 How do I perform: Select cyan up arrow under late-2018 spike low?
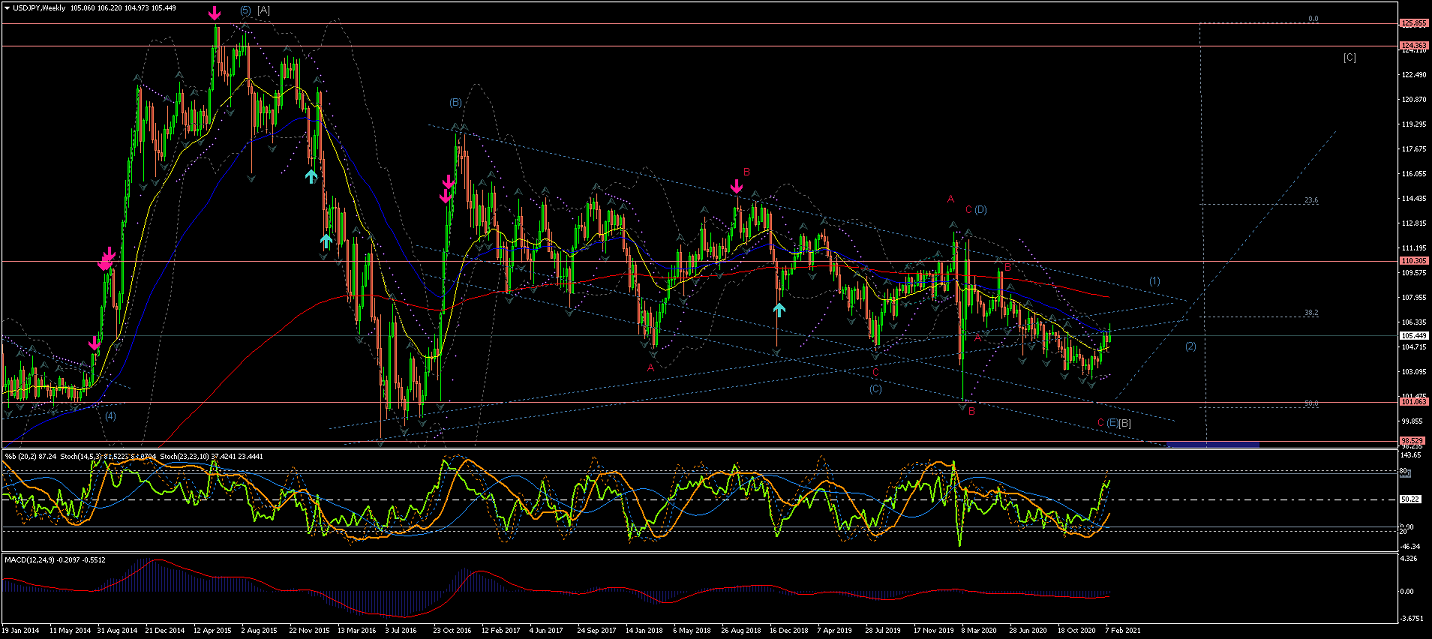tap(779, 309)
